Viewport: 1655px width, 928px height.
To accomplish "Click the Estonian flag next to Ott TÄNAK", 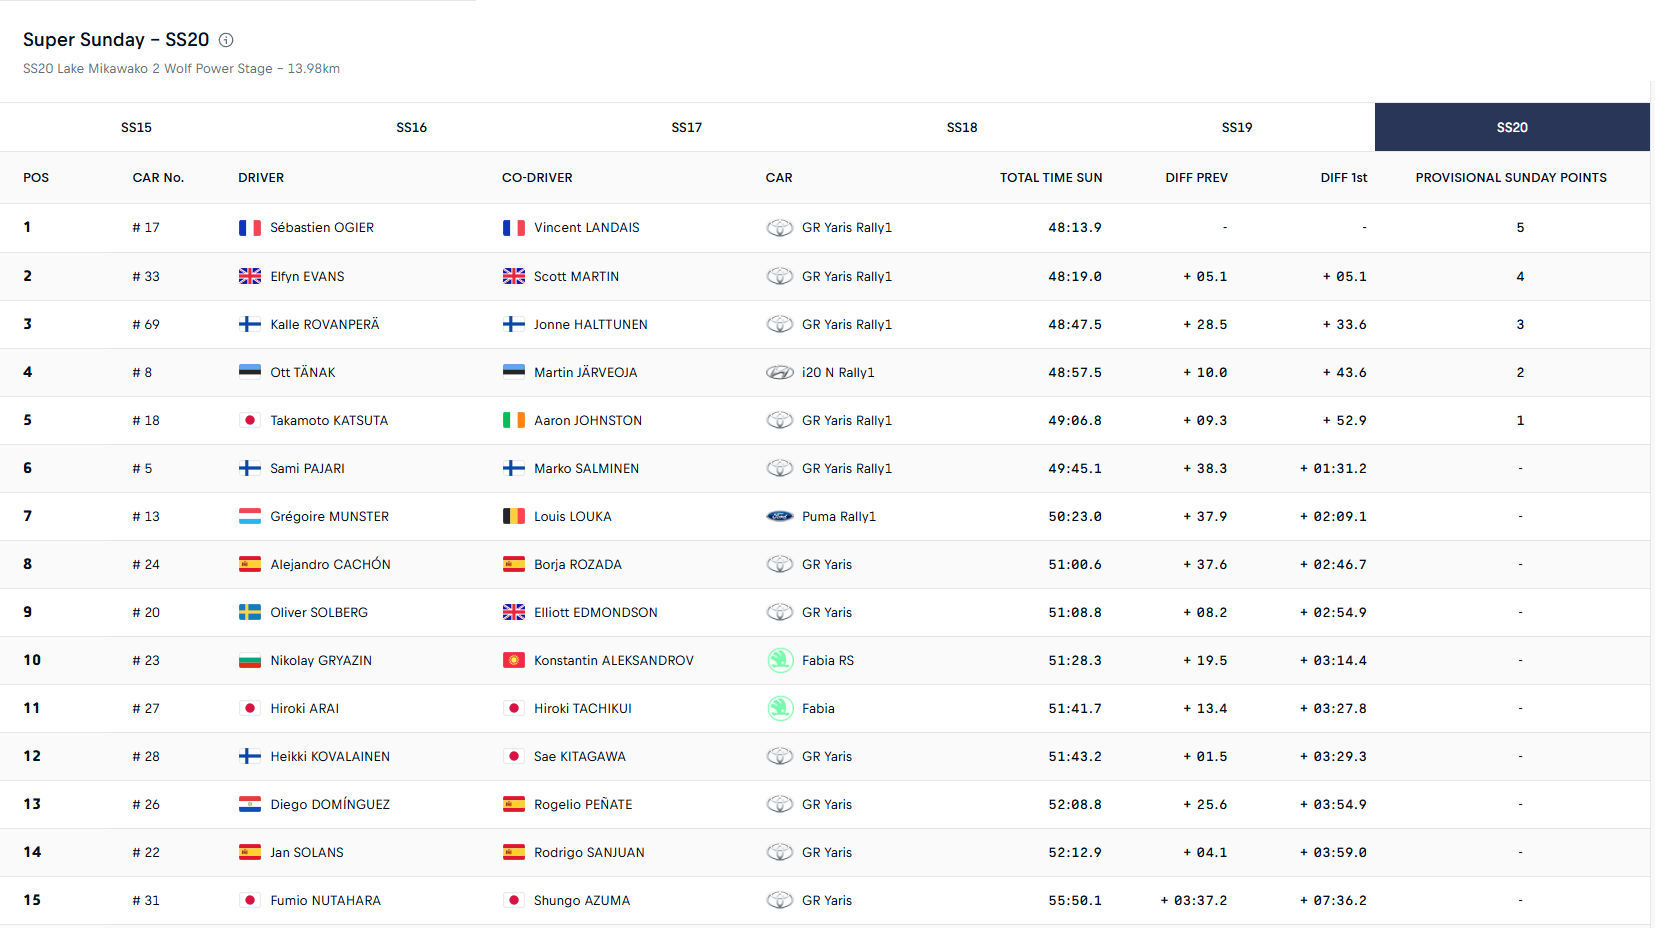I will tap(249, 372).
